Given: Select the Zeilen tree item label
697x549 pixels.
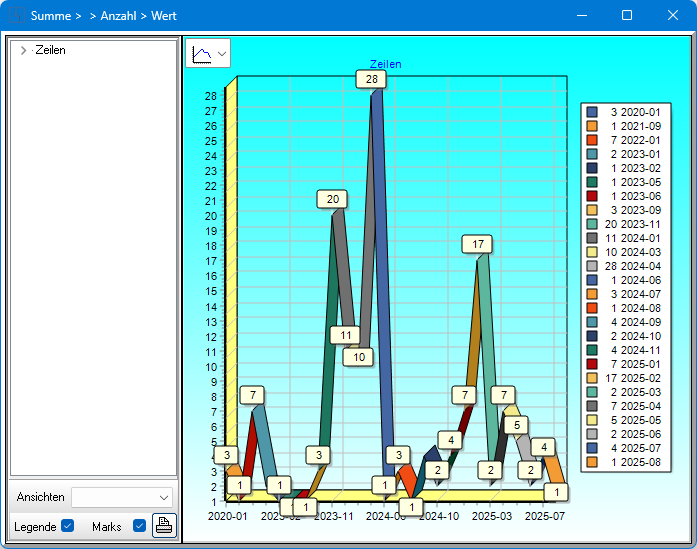Looking at the screenshot, I should click(x=50, y=50).
